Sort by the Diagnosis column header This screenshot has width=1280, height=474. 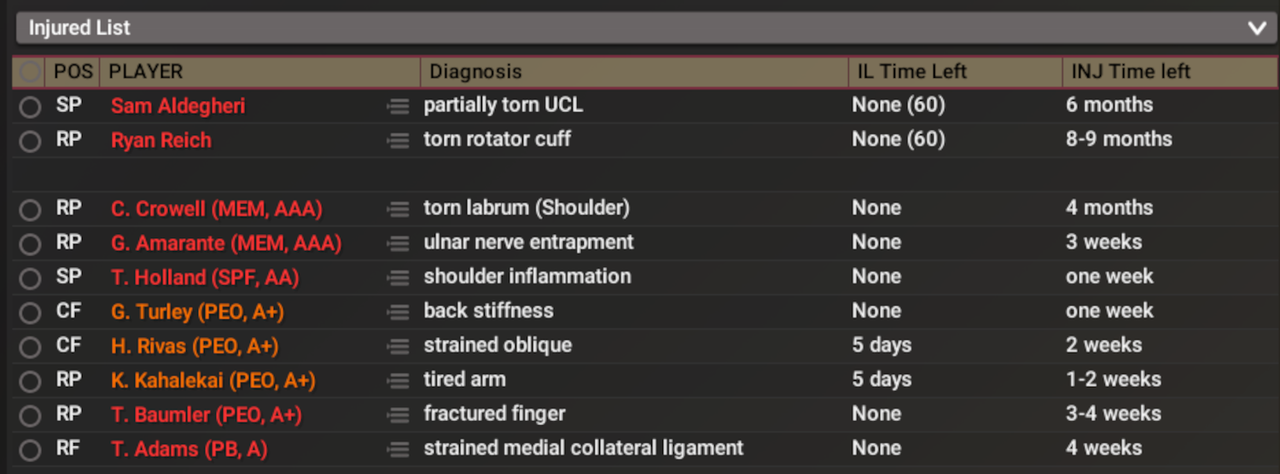coord(476,72)
